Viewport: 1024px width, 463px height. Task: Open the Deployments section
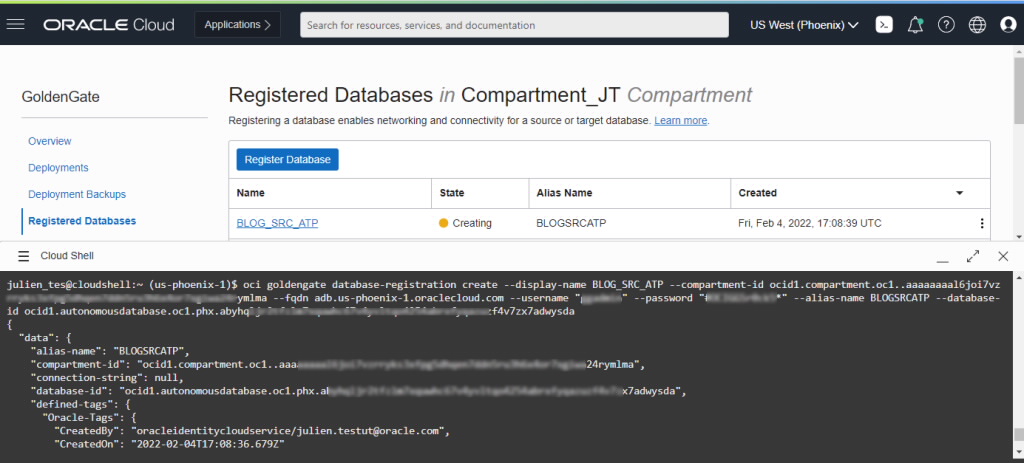tap(58, 168)
